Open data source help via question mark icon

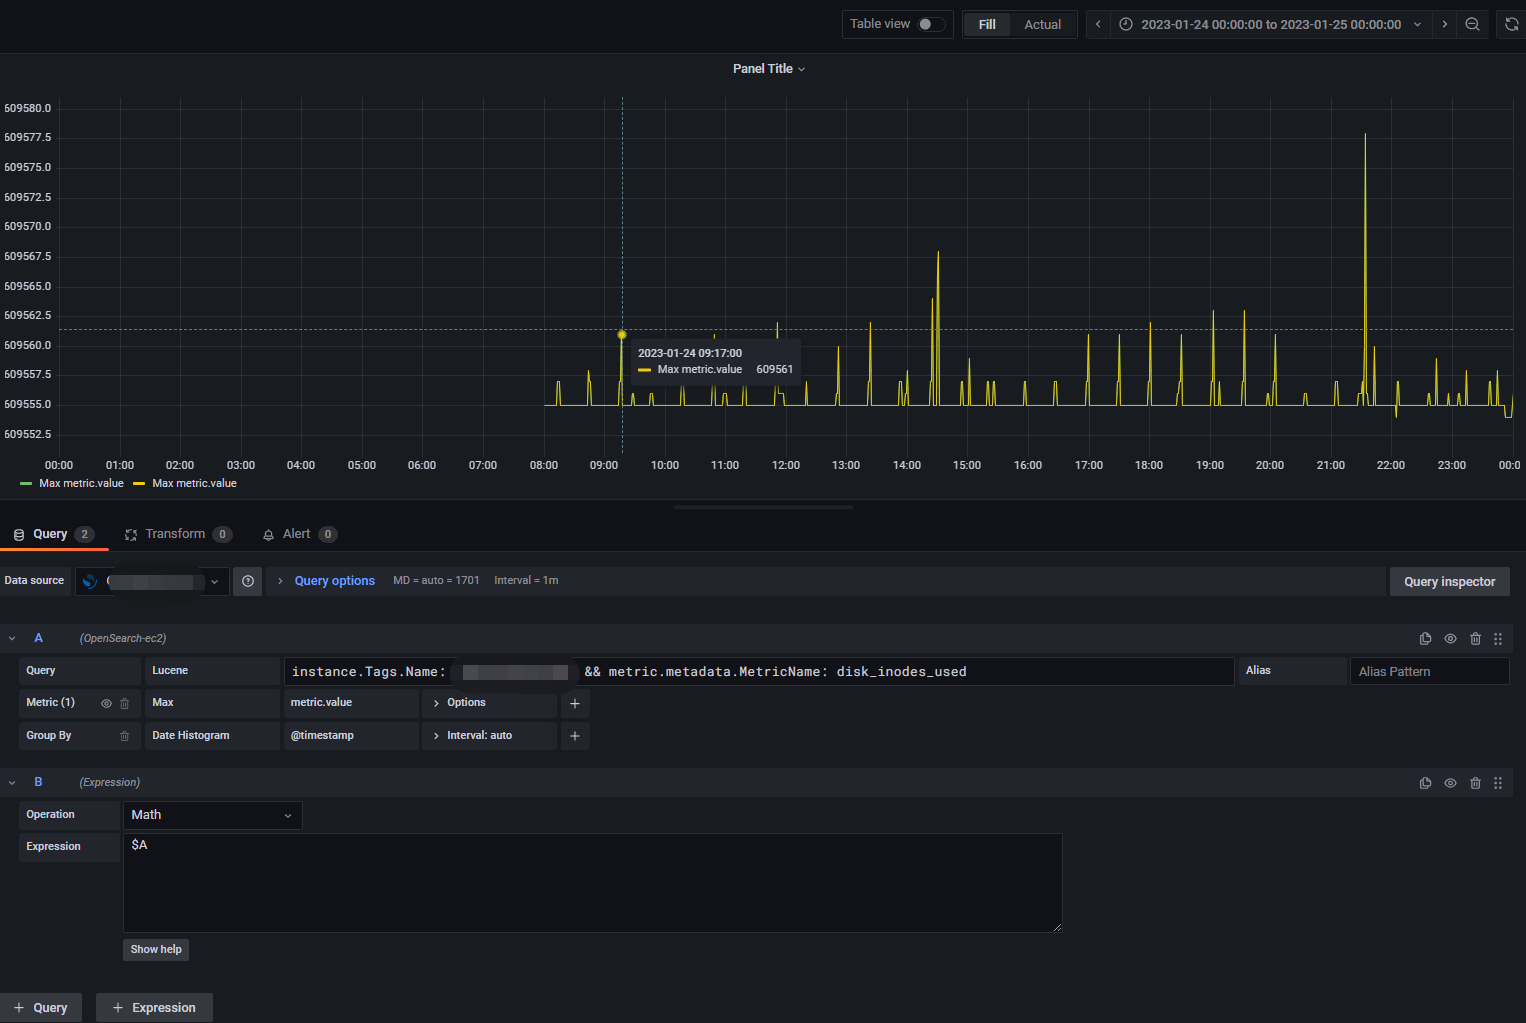pos(247,580)
